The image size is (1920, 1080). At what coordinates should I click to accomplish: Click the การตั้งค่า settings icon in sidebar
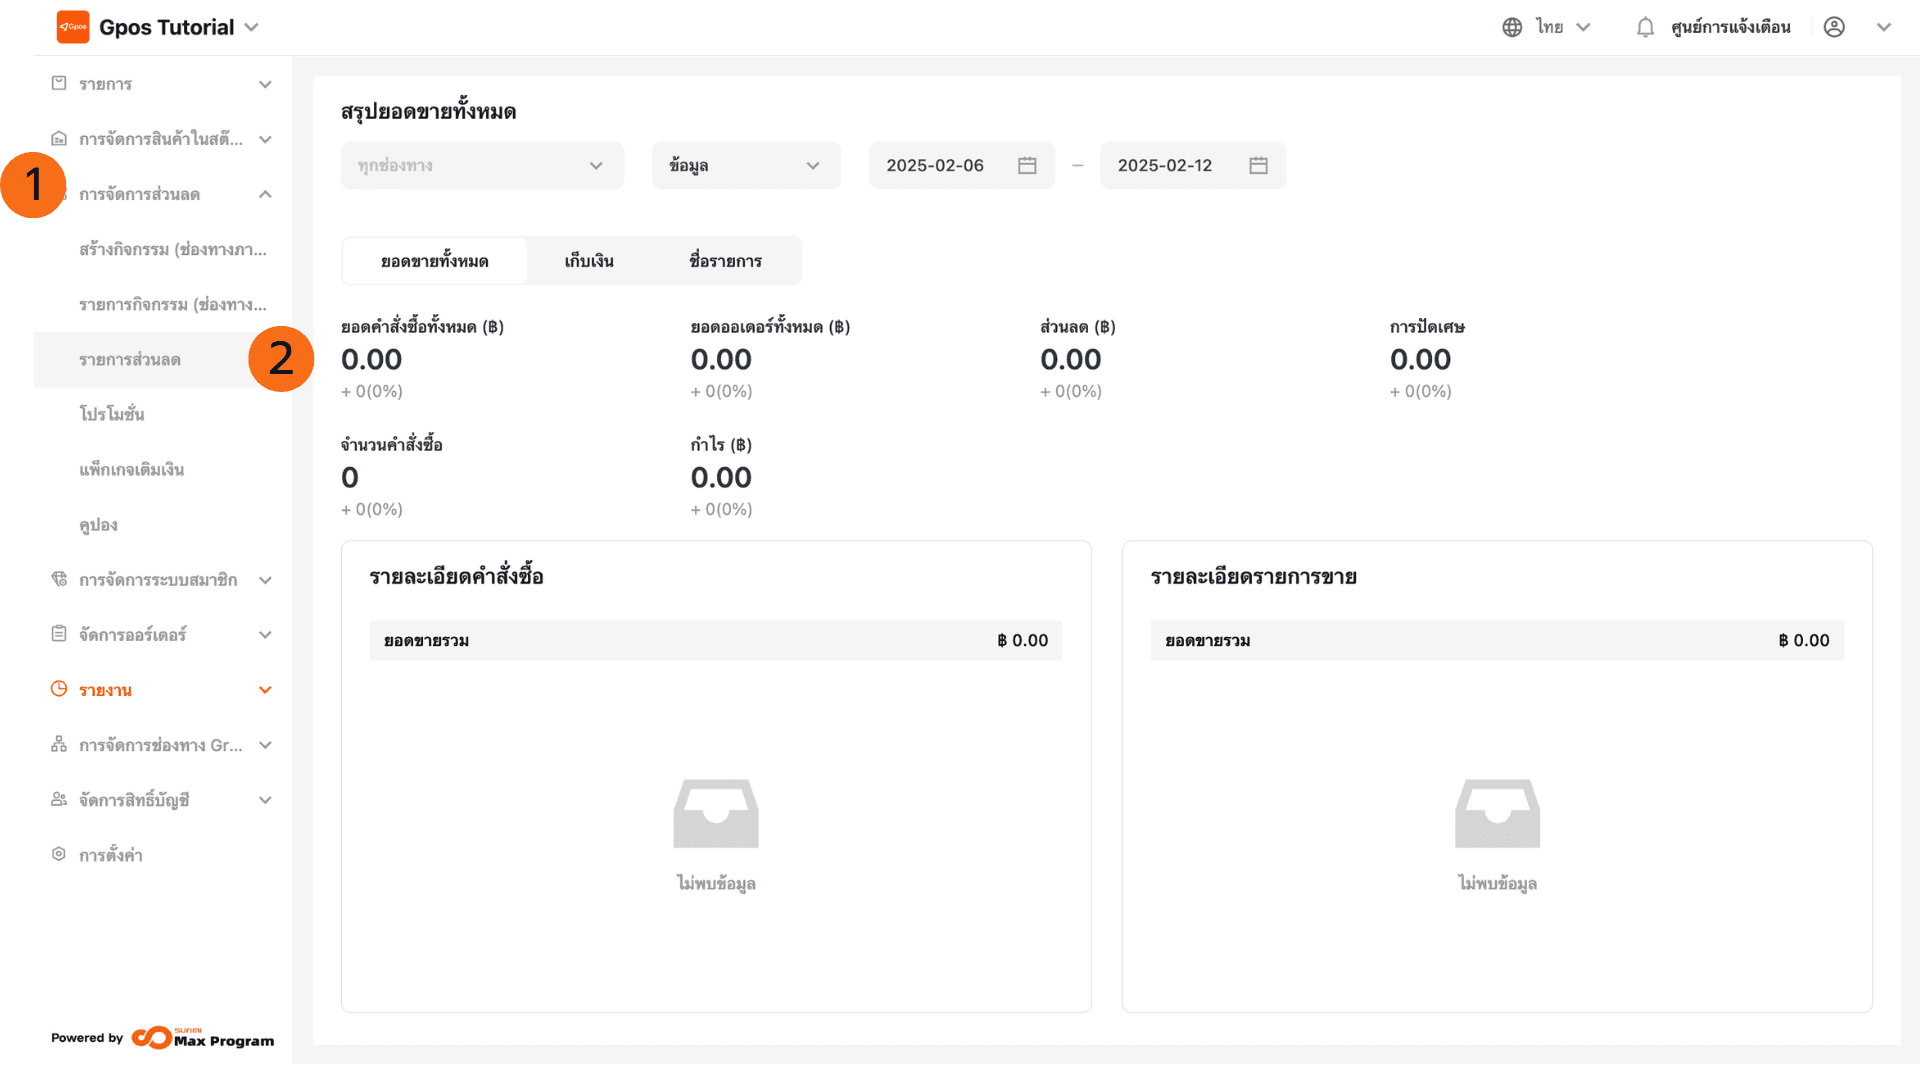tap(59, 854)
